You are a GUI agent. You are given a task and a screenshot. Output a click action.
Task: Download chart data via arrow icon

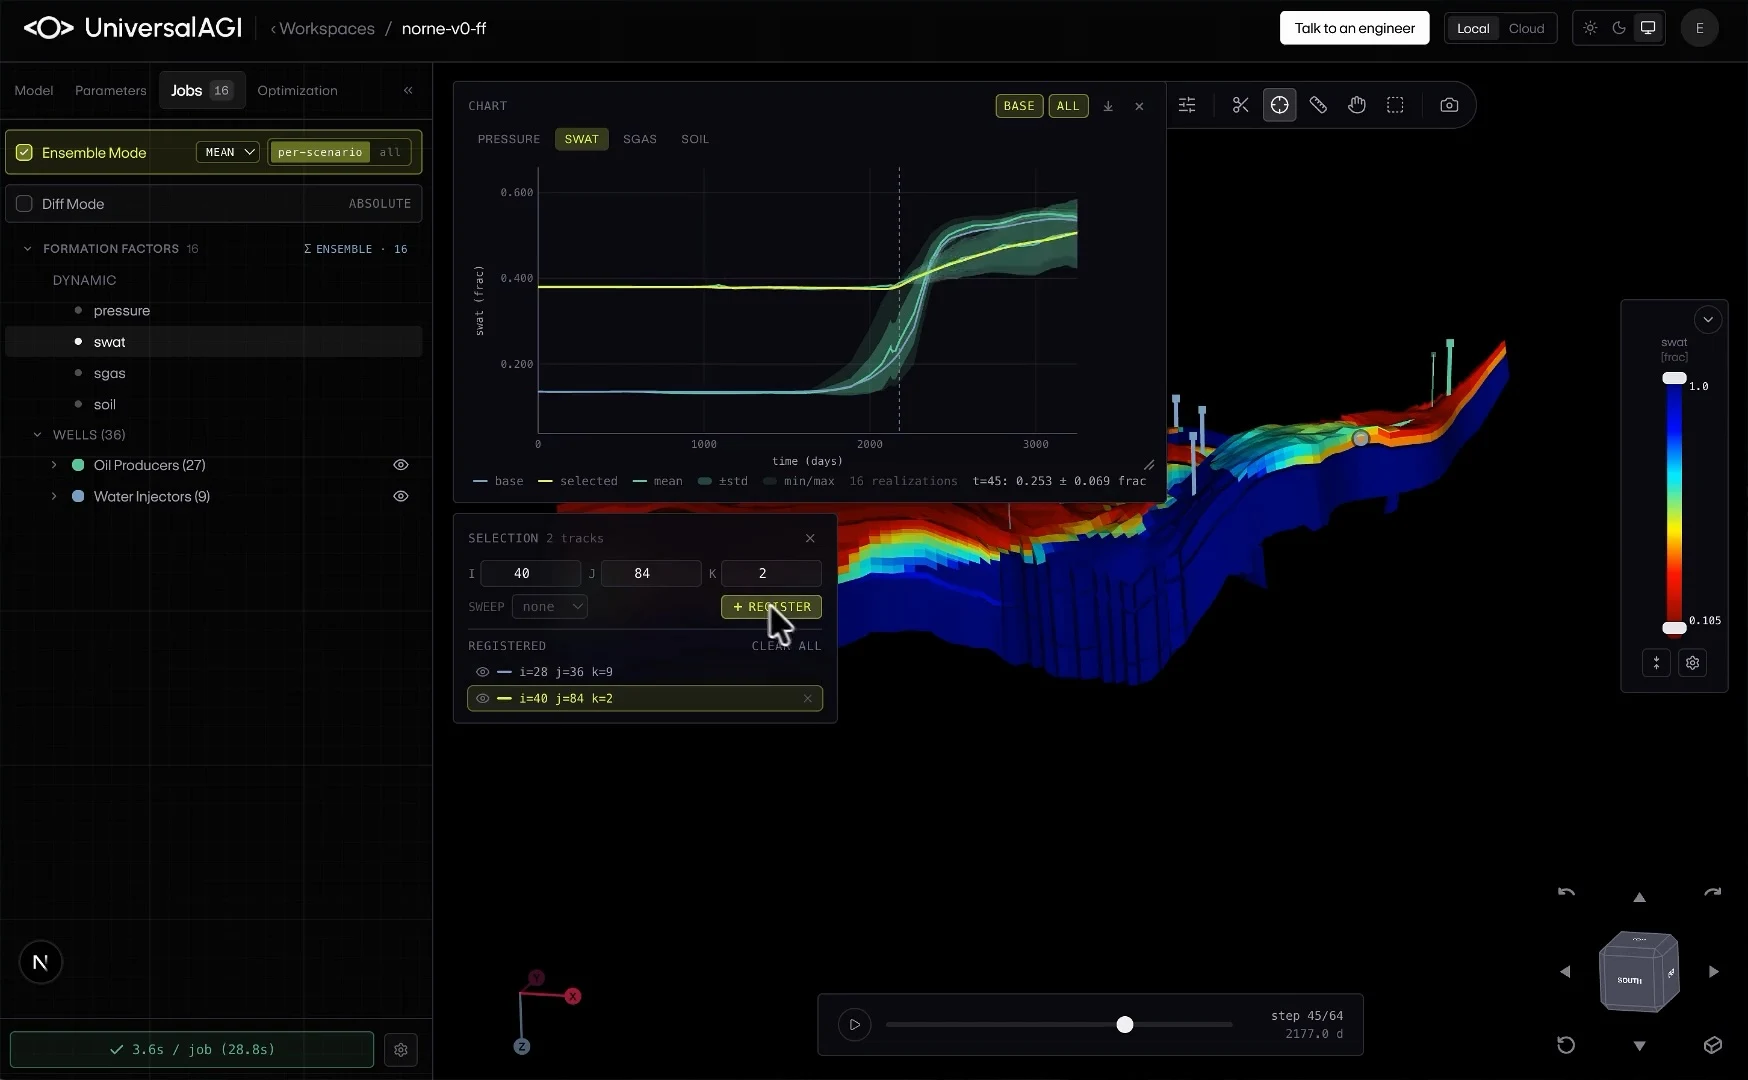click(x=1108, y=106)
